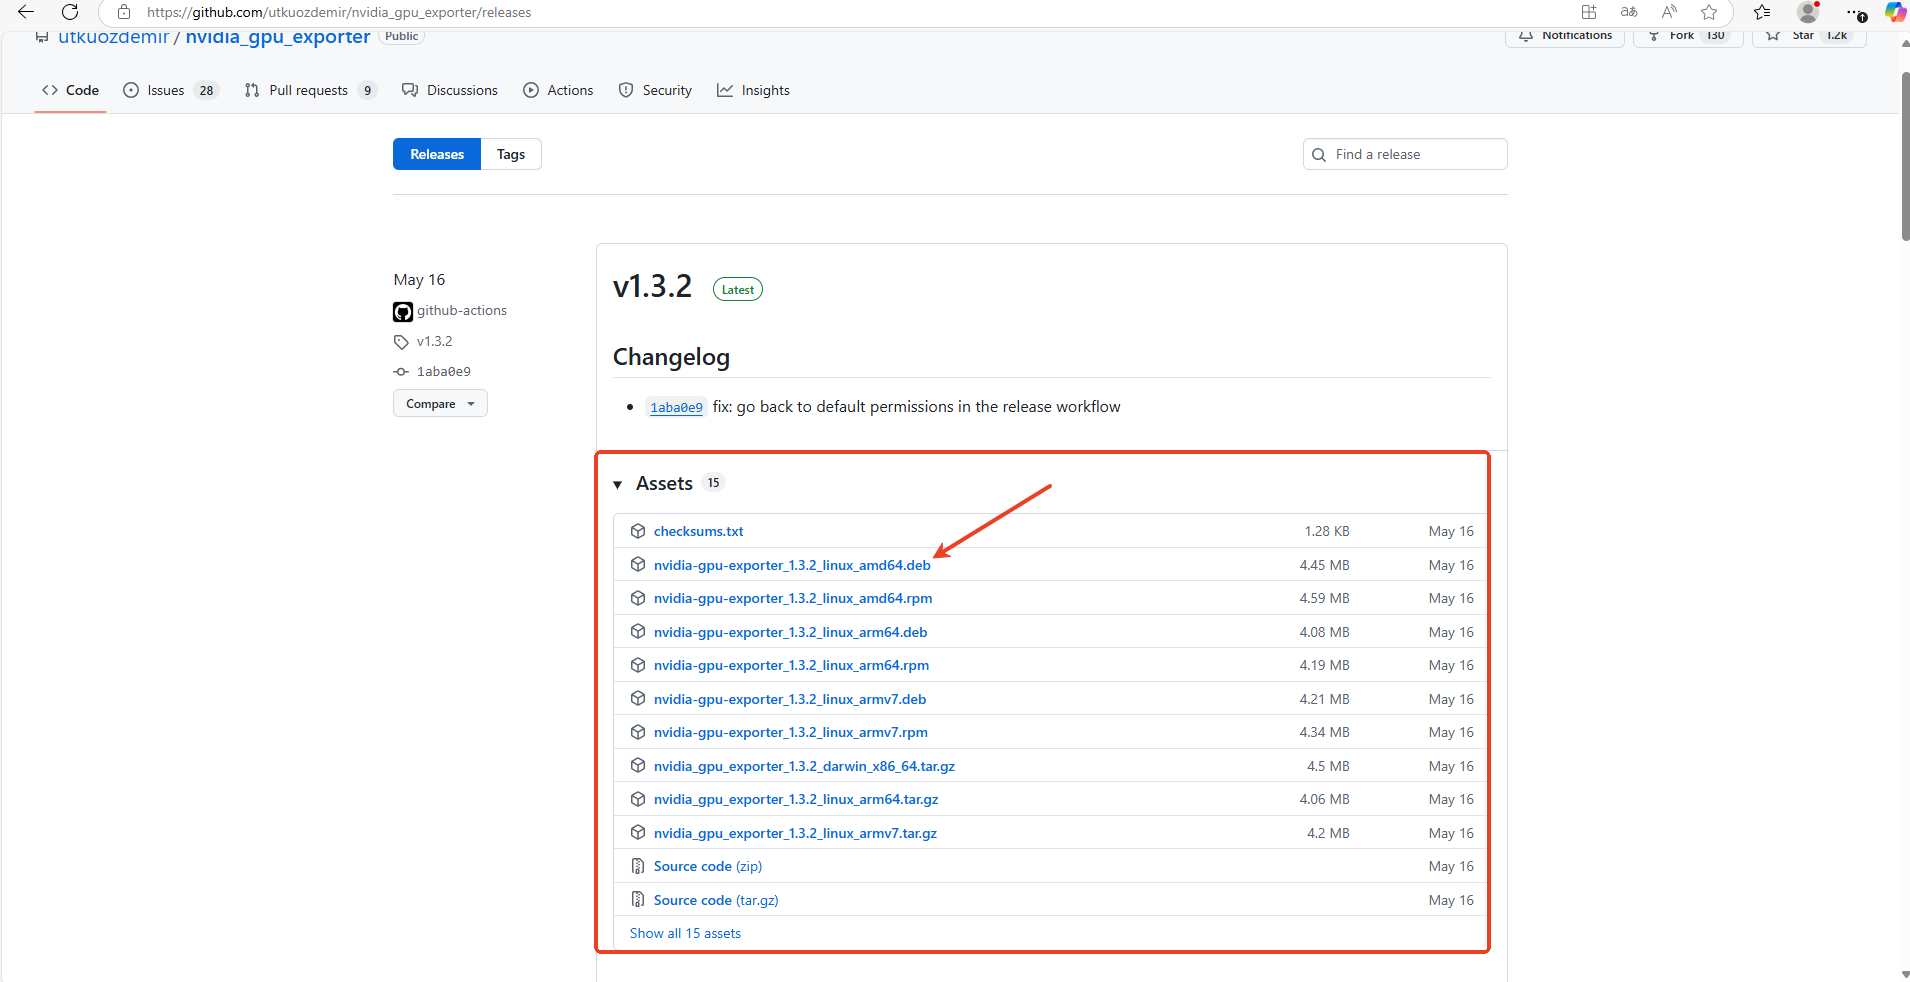Open the Compare dropdown
This screenshot has height=982, width=1910.
click(x=440, y=404)
